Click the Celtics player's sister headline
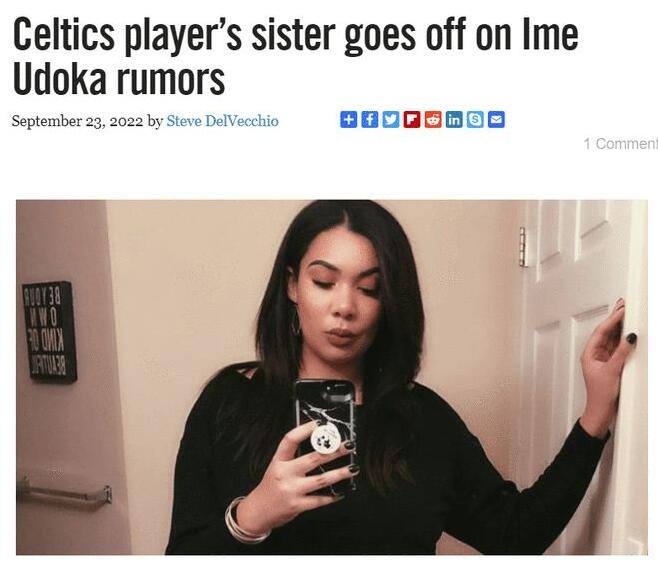This screenshot has height=573, width=658. pyautogui.click(x=295, y=36)
